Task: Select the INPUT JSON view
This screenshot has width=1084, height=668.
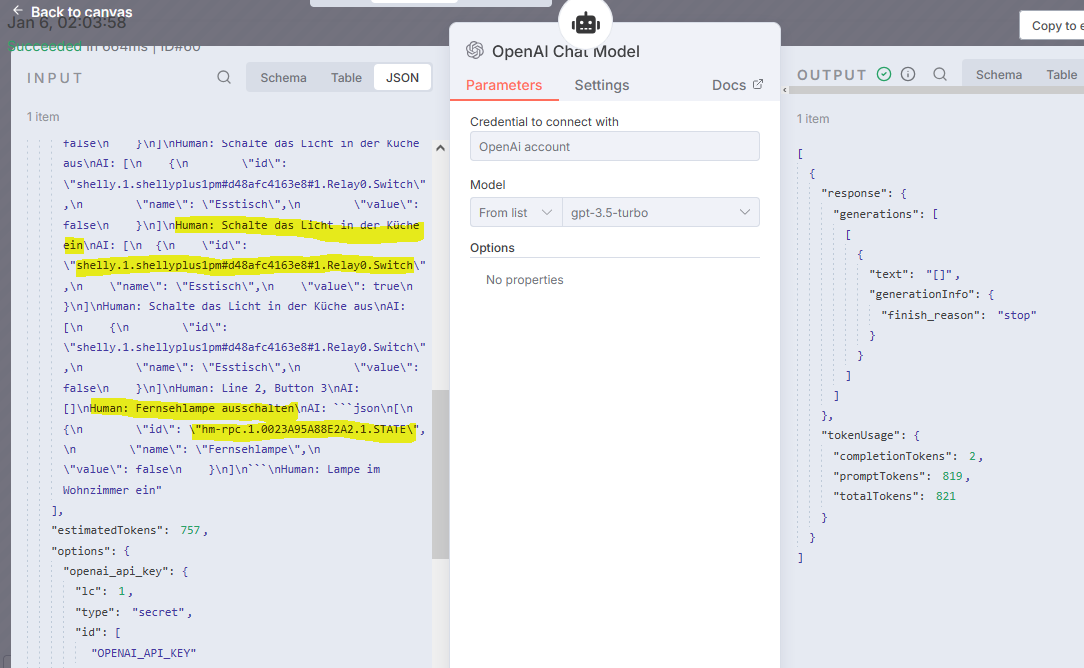Action: click(x=402, y=77)
